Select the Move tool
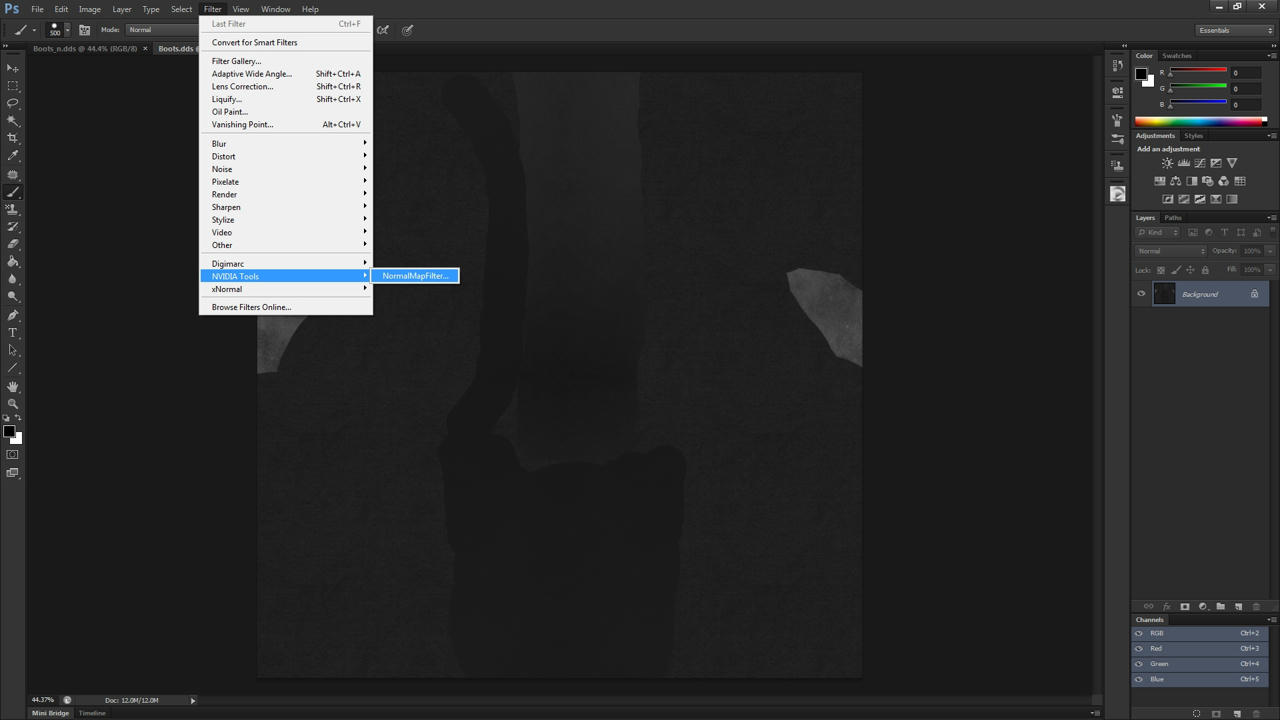Image resolution: width=1280 pixels, height=720 pixels. [x=13, y=68]
